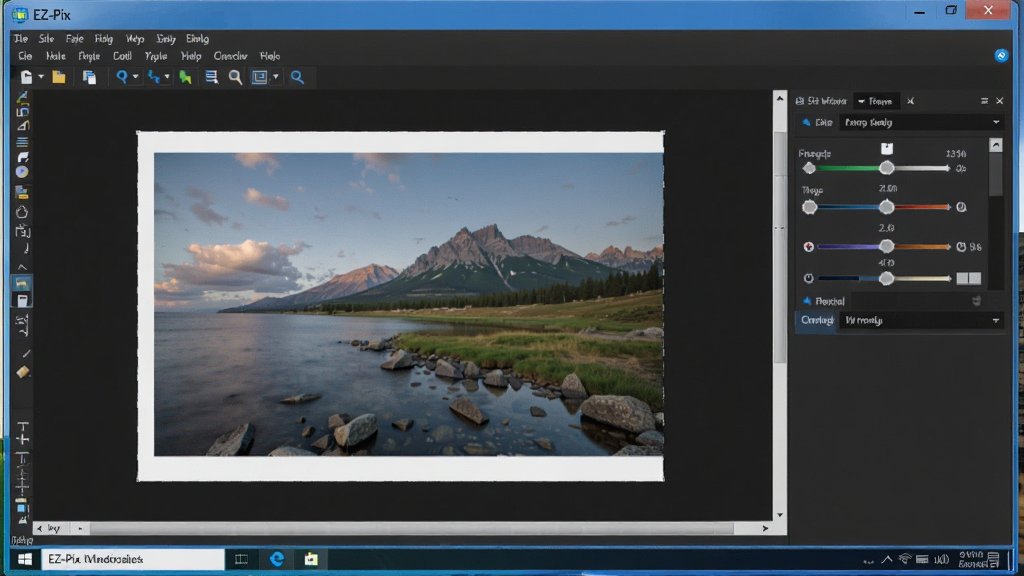The width and height of the screenshot is (1024, 576).
Task: Click the taskbar search box labeled EZ-Pix
Action: [133, 559]
